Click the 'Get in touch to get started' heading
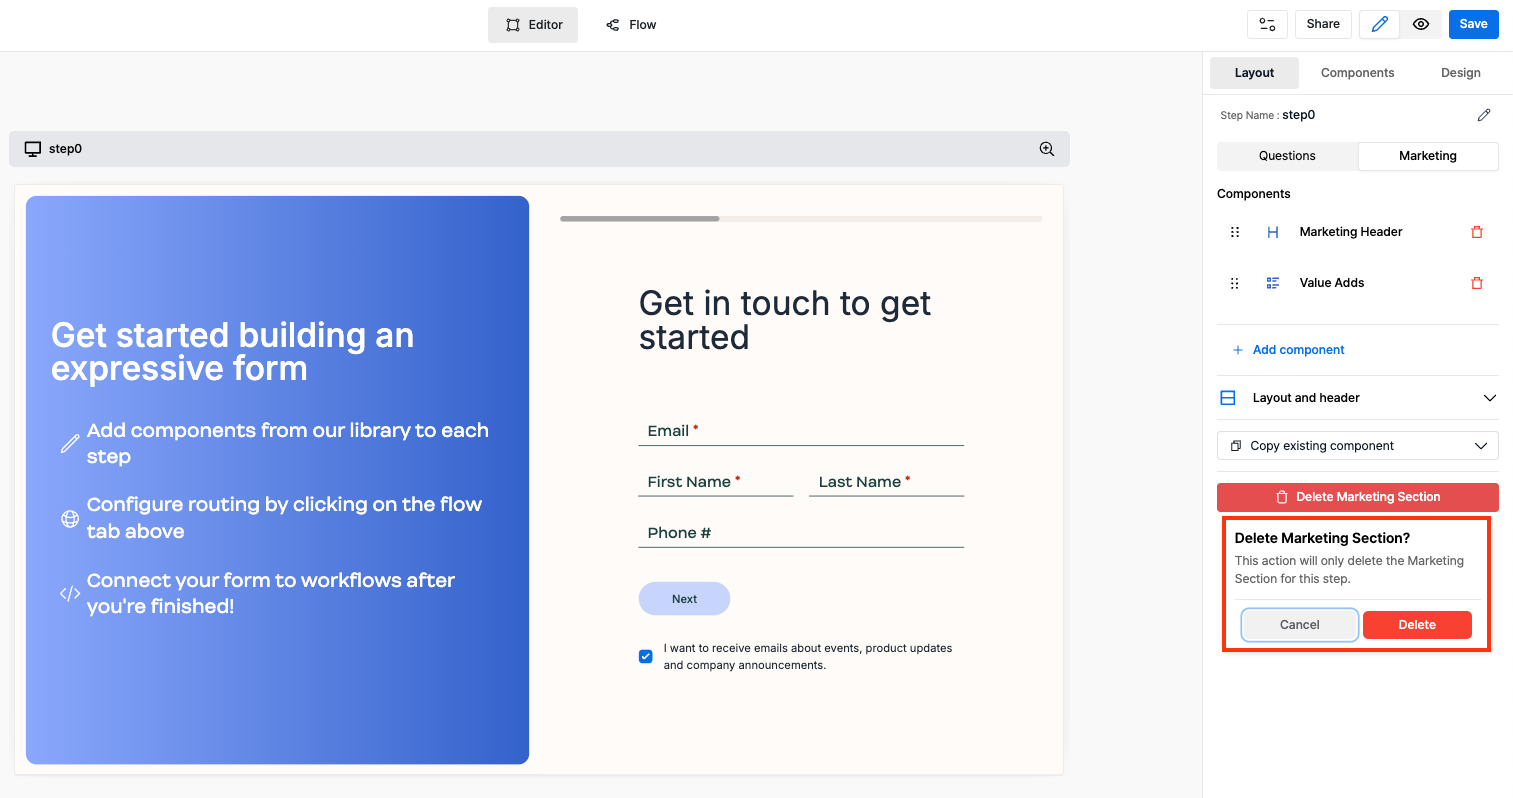This screenshot has height=798, width=1513. pos(785,320)
